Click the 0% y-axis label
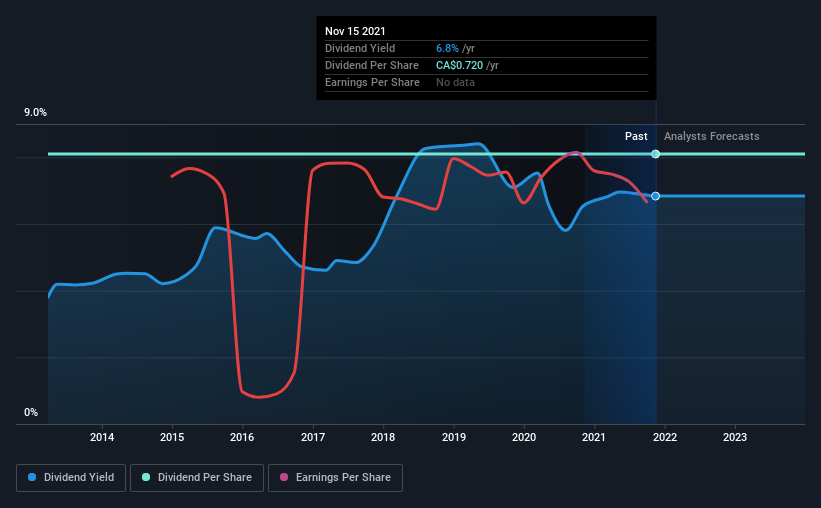 [x=31, y=413]
